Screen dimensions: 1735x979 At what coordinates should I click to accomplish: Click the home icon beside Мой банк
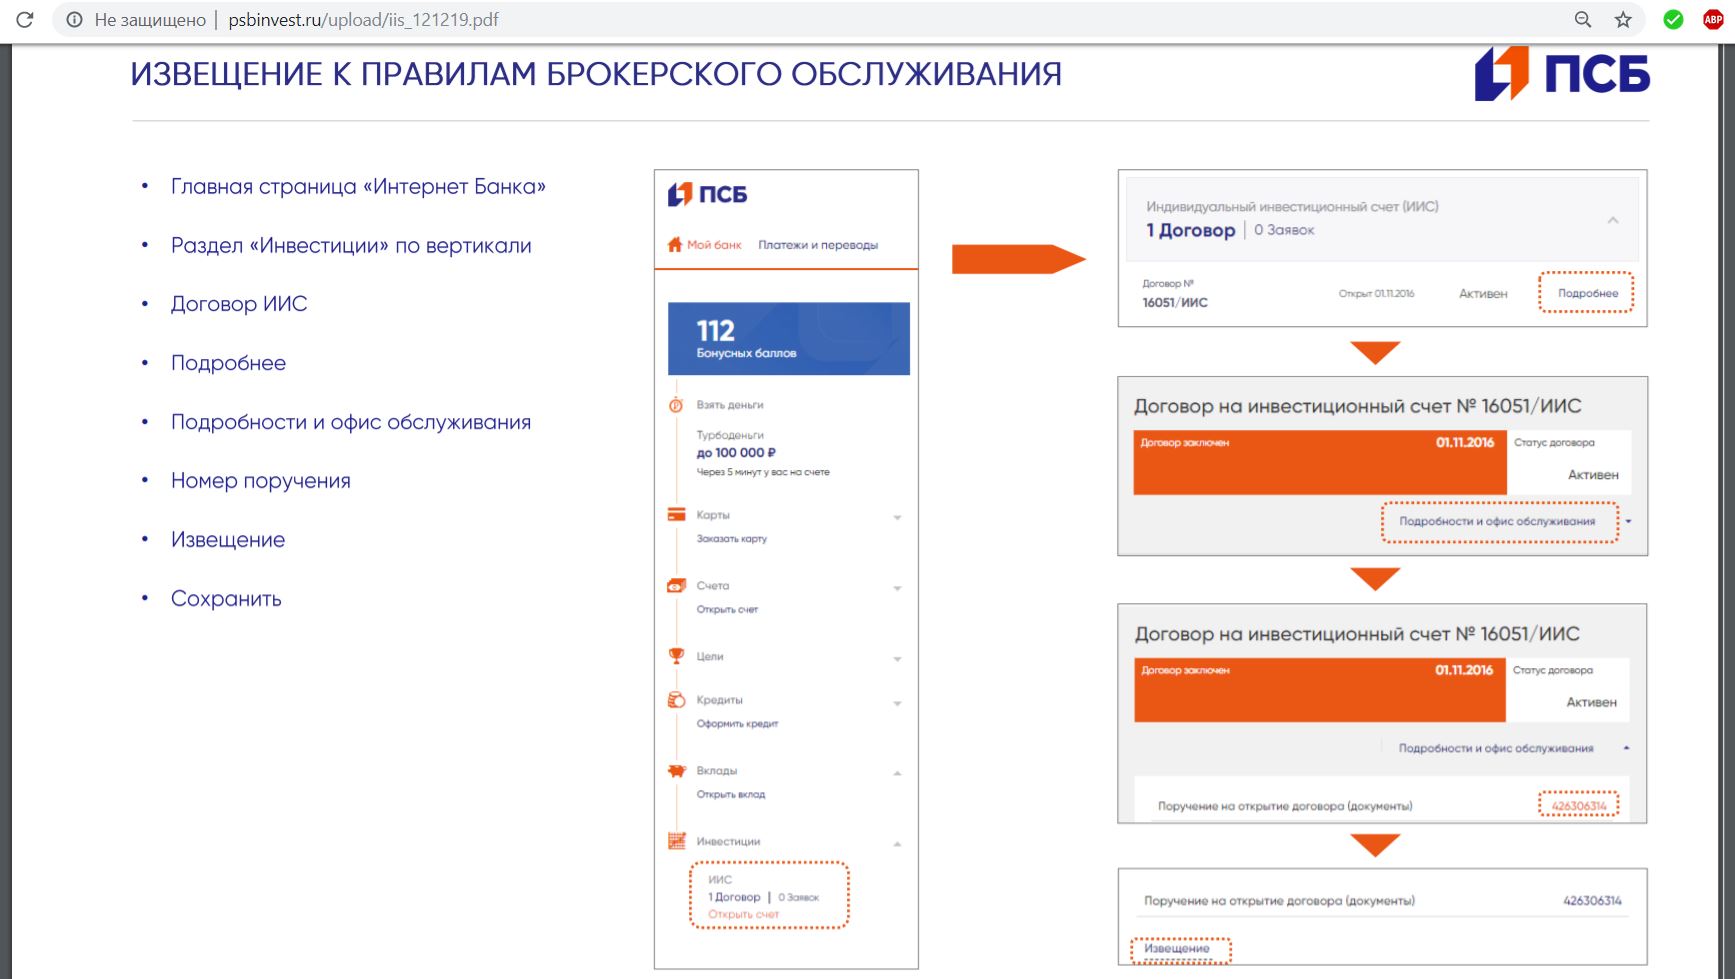click(675, 245)
